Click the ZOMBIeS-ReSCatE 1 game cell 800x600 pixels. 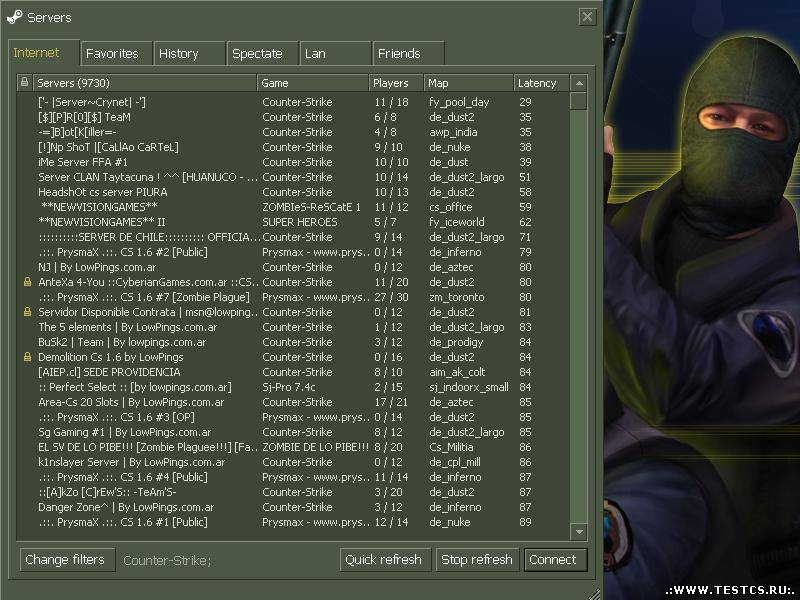tap(311, 207)
